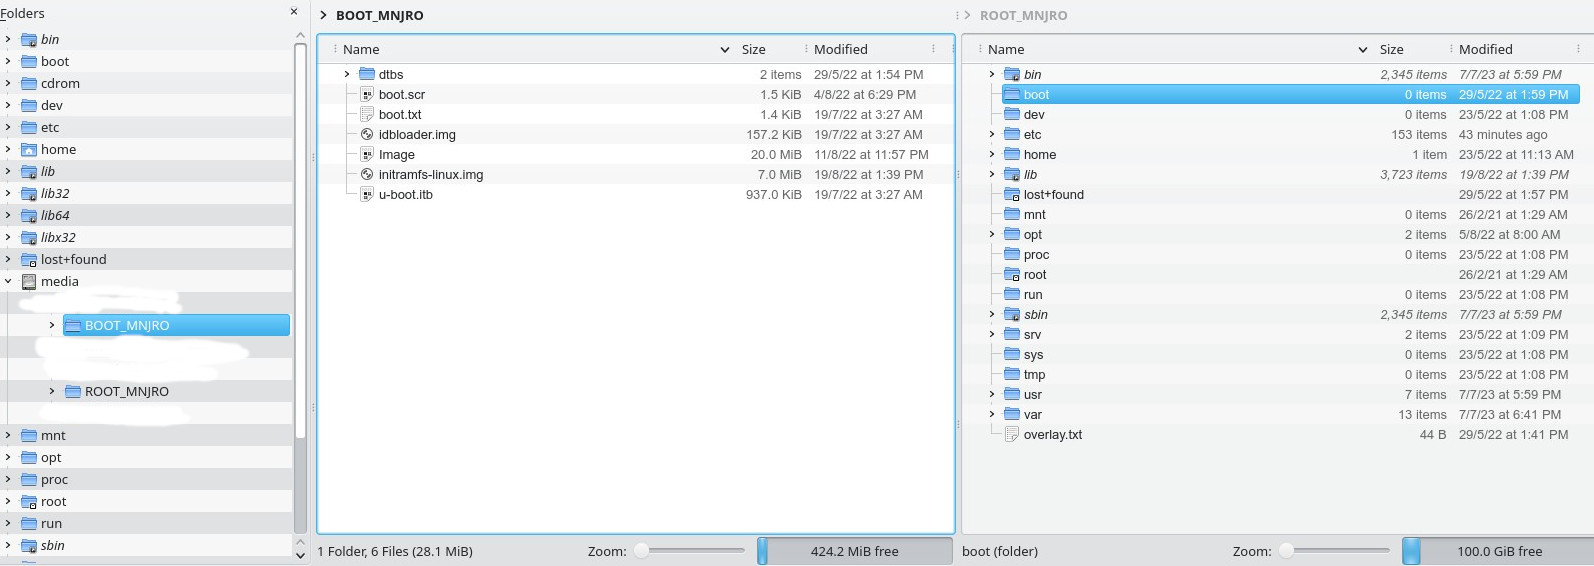Click the home folder icon in sidebar
Image resolution: width=1594 pixels, height=566 pixels.
click(29, 149)
